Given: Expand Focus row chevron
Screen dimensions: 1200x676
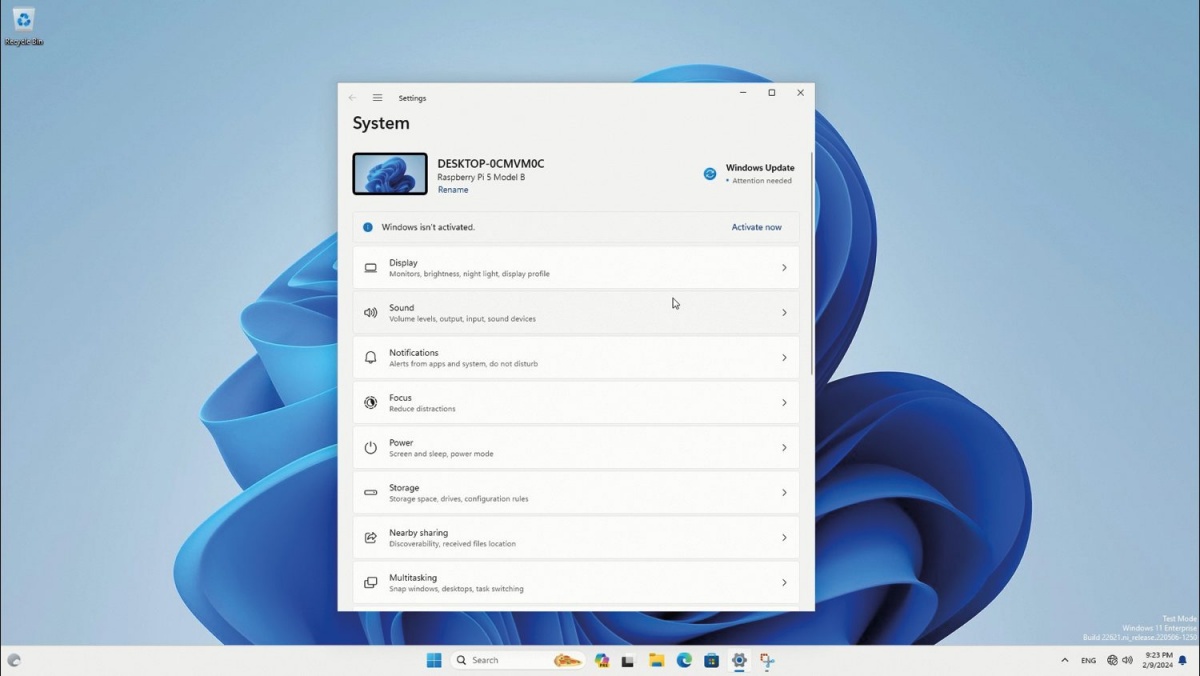Looking at the screenshot, I should click(784, 402).
